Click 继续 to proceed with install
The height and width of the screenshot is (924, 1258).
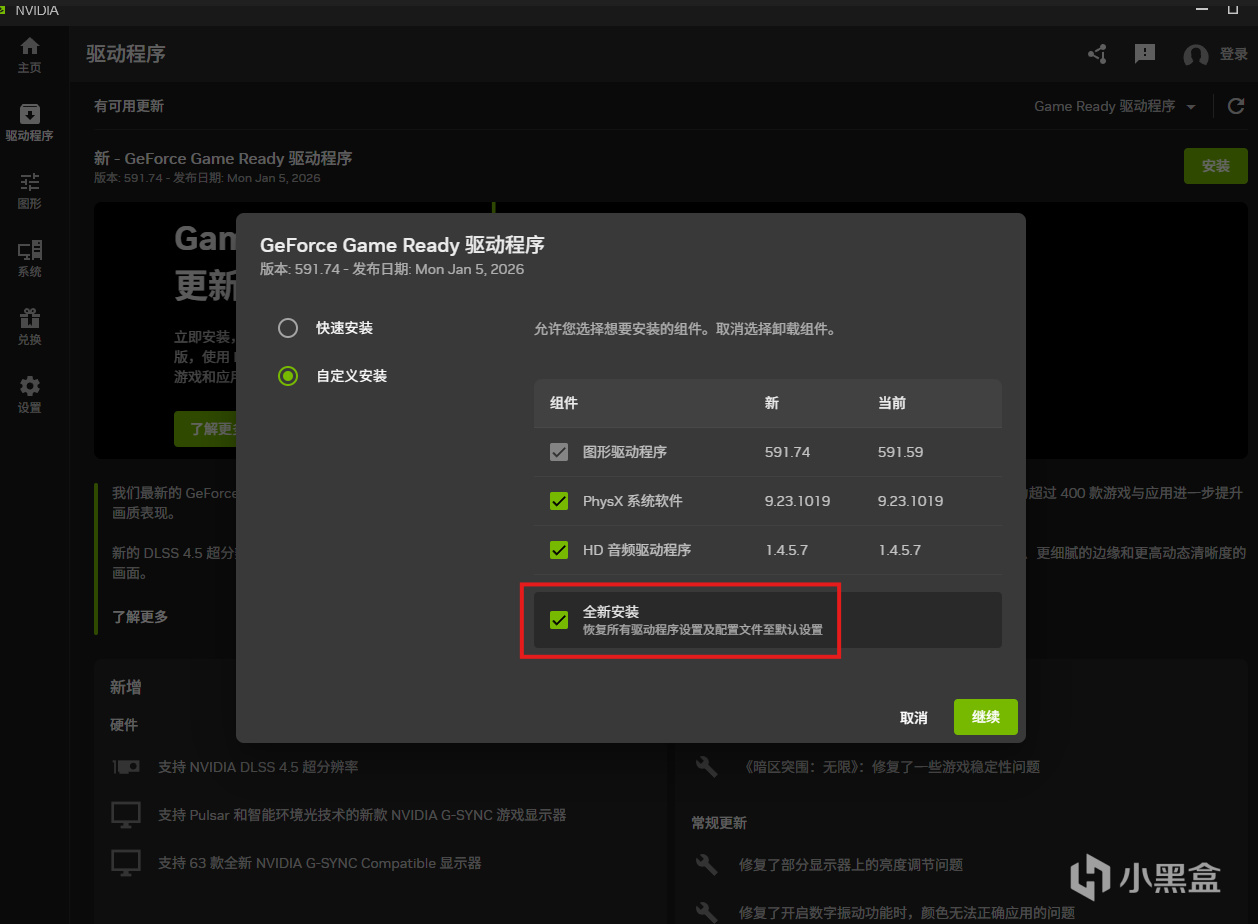pos(986,717)
